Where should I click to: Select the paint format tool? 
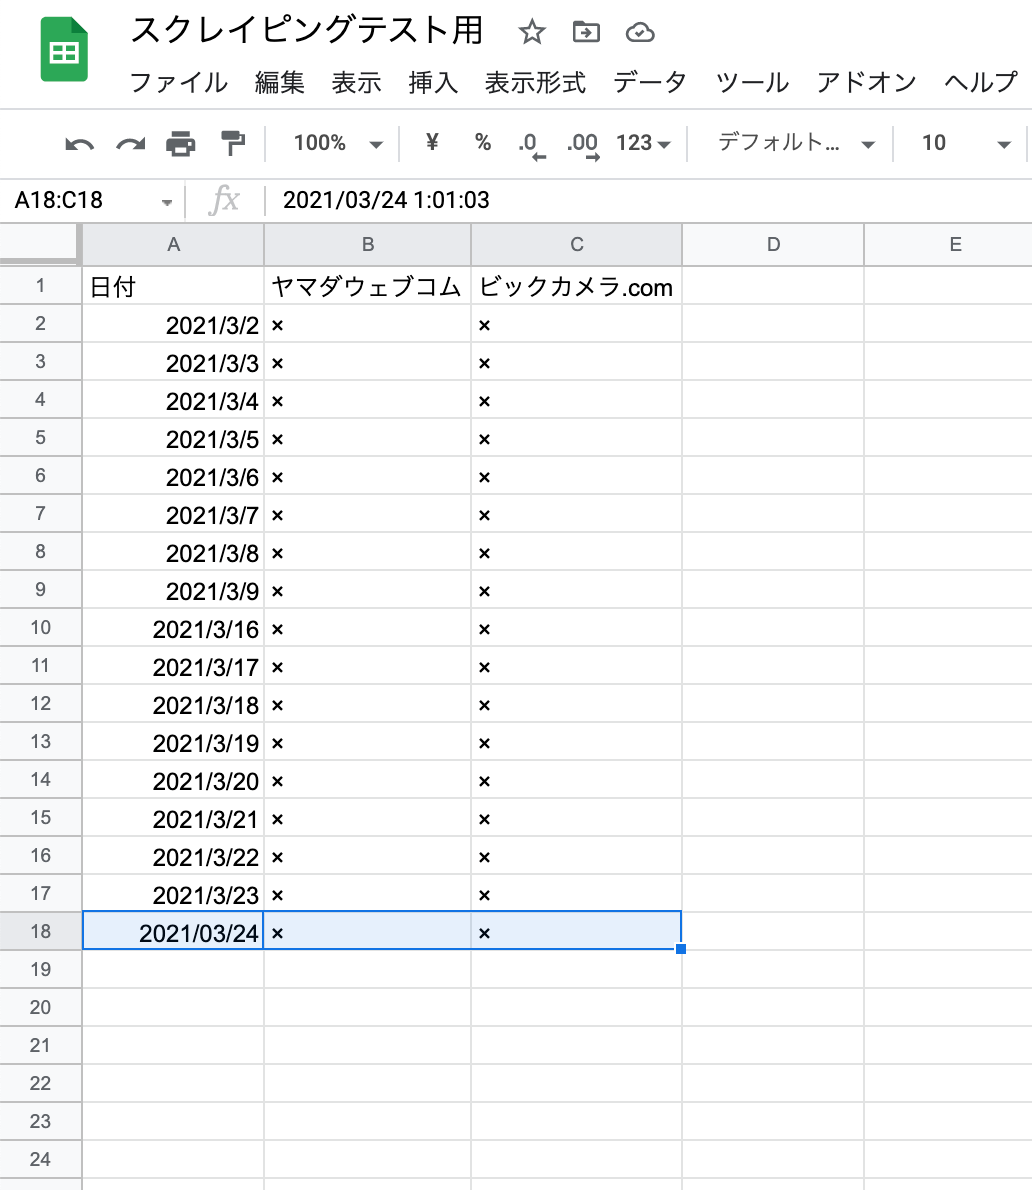pos(232,143)
